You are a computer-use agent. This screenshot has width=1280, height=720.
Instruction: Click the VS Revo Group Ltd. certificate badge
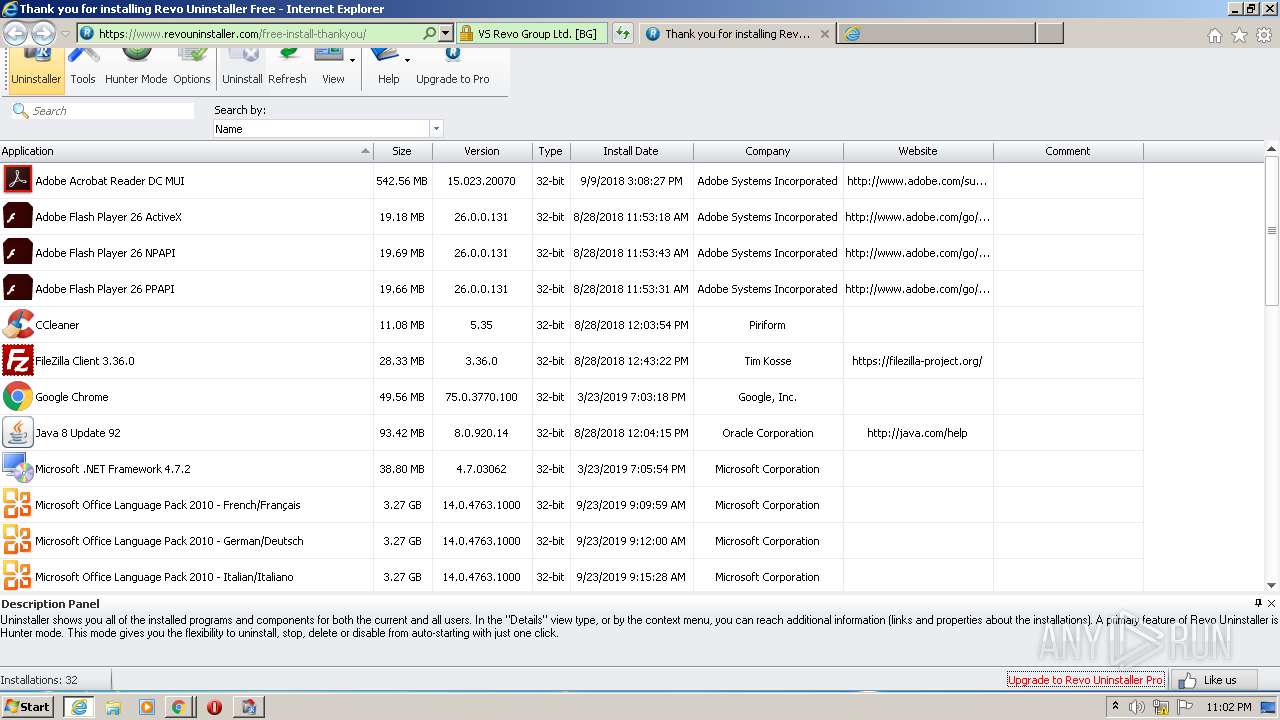click(531, 33)
